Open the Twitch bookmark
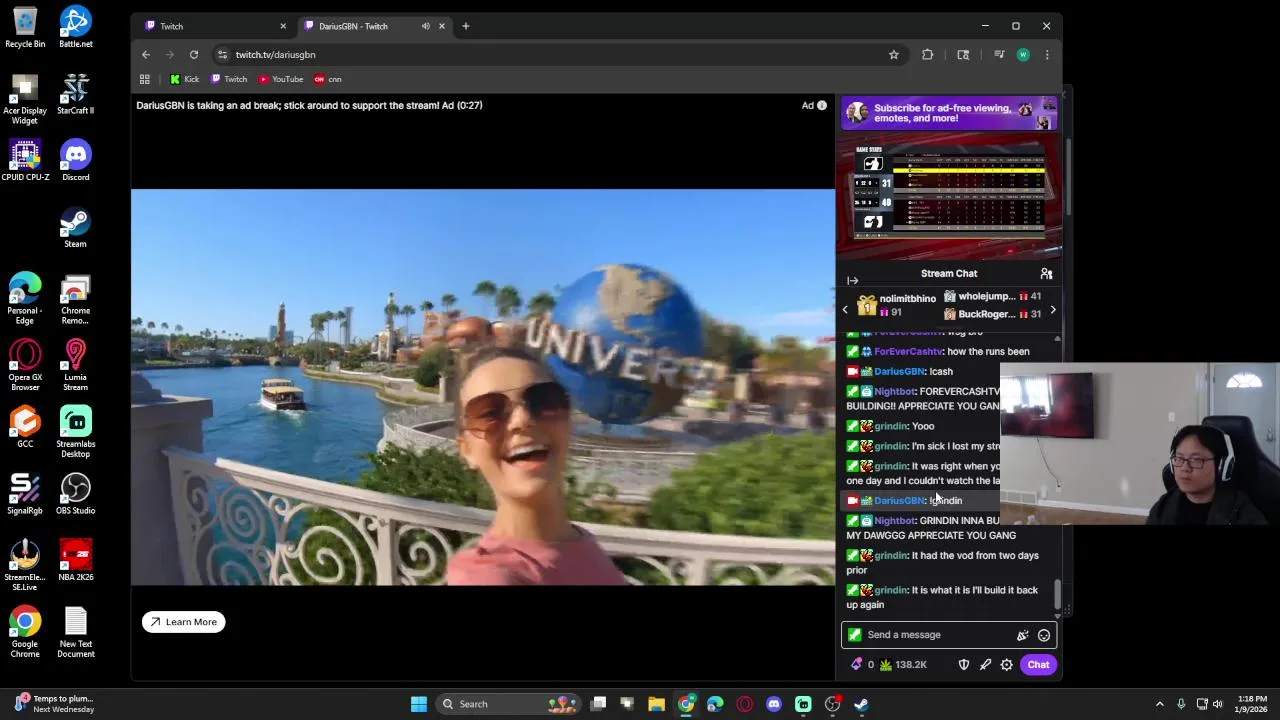 [229, 79]
